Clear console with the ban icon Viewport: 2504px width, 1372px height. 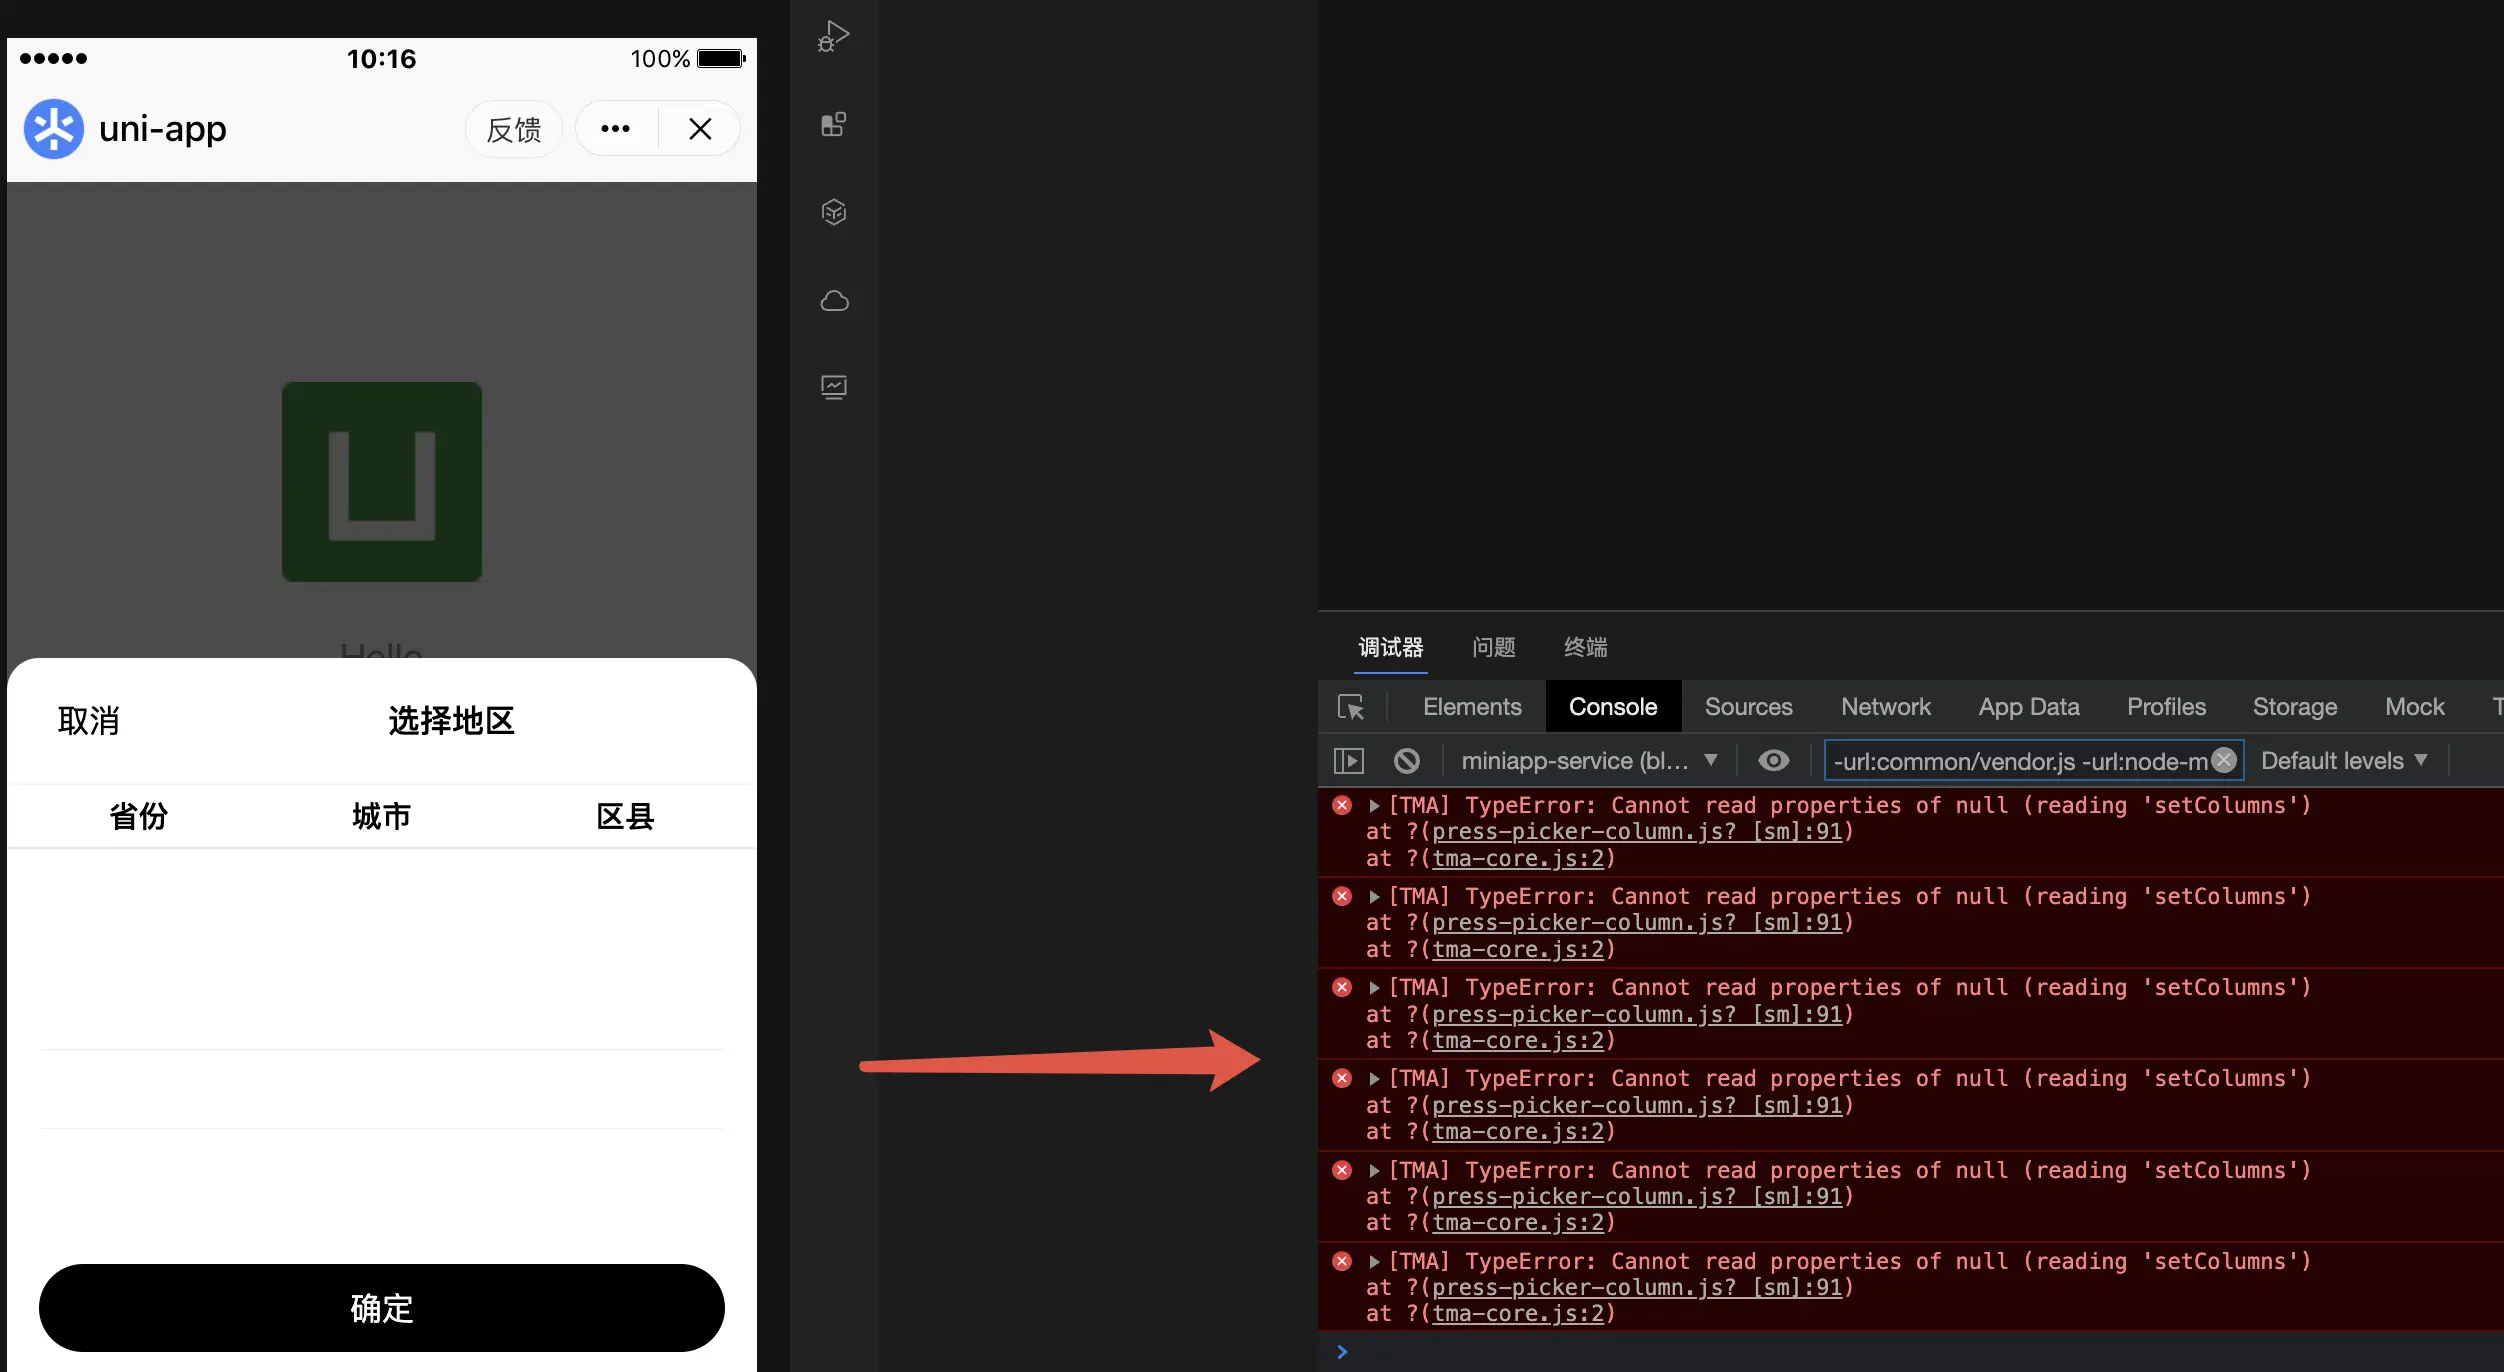(1407, 761)
